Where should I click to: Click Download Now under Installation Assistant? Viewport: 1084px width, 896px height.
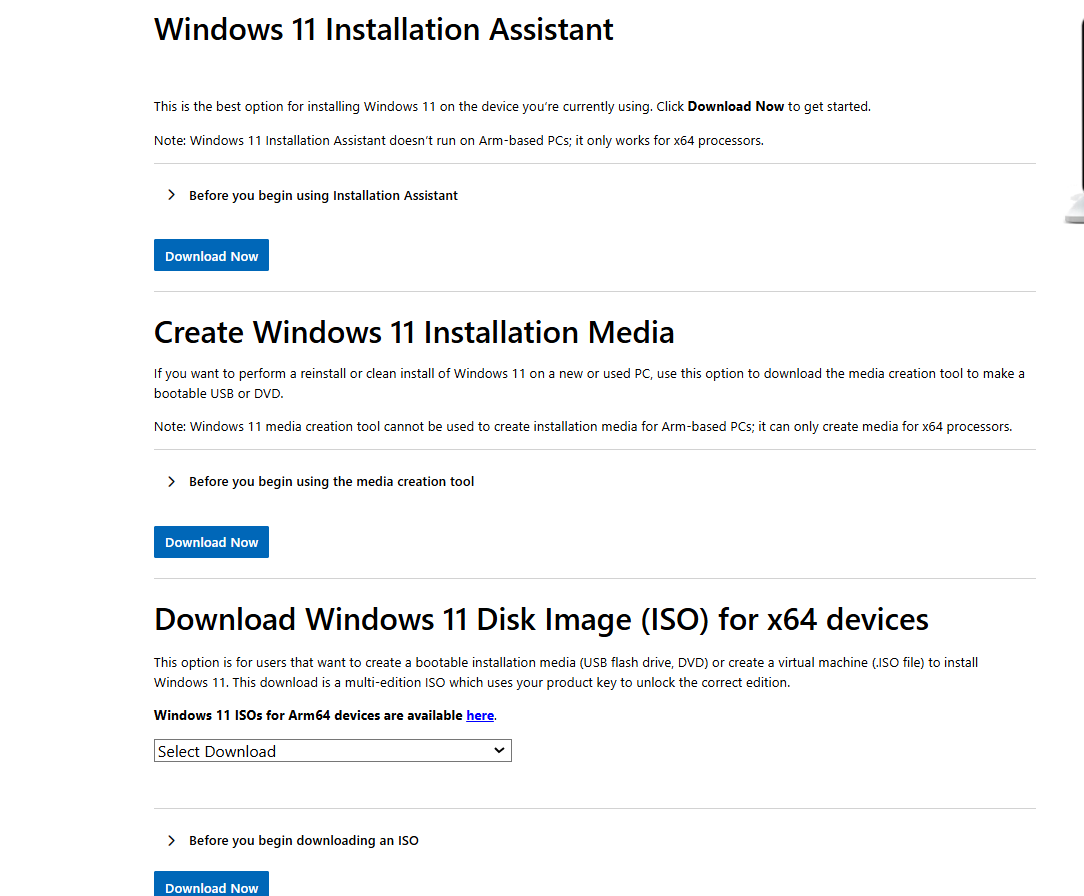212,255
